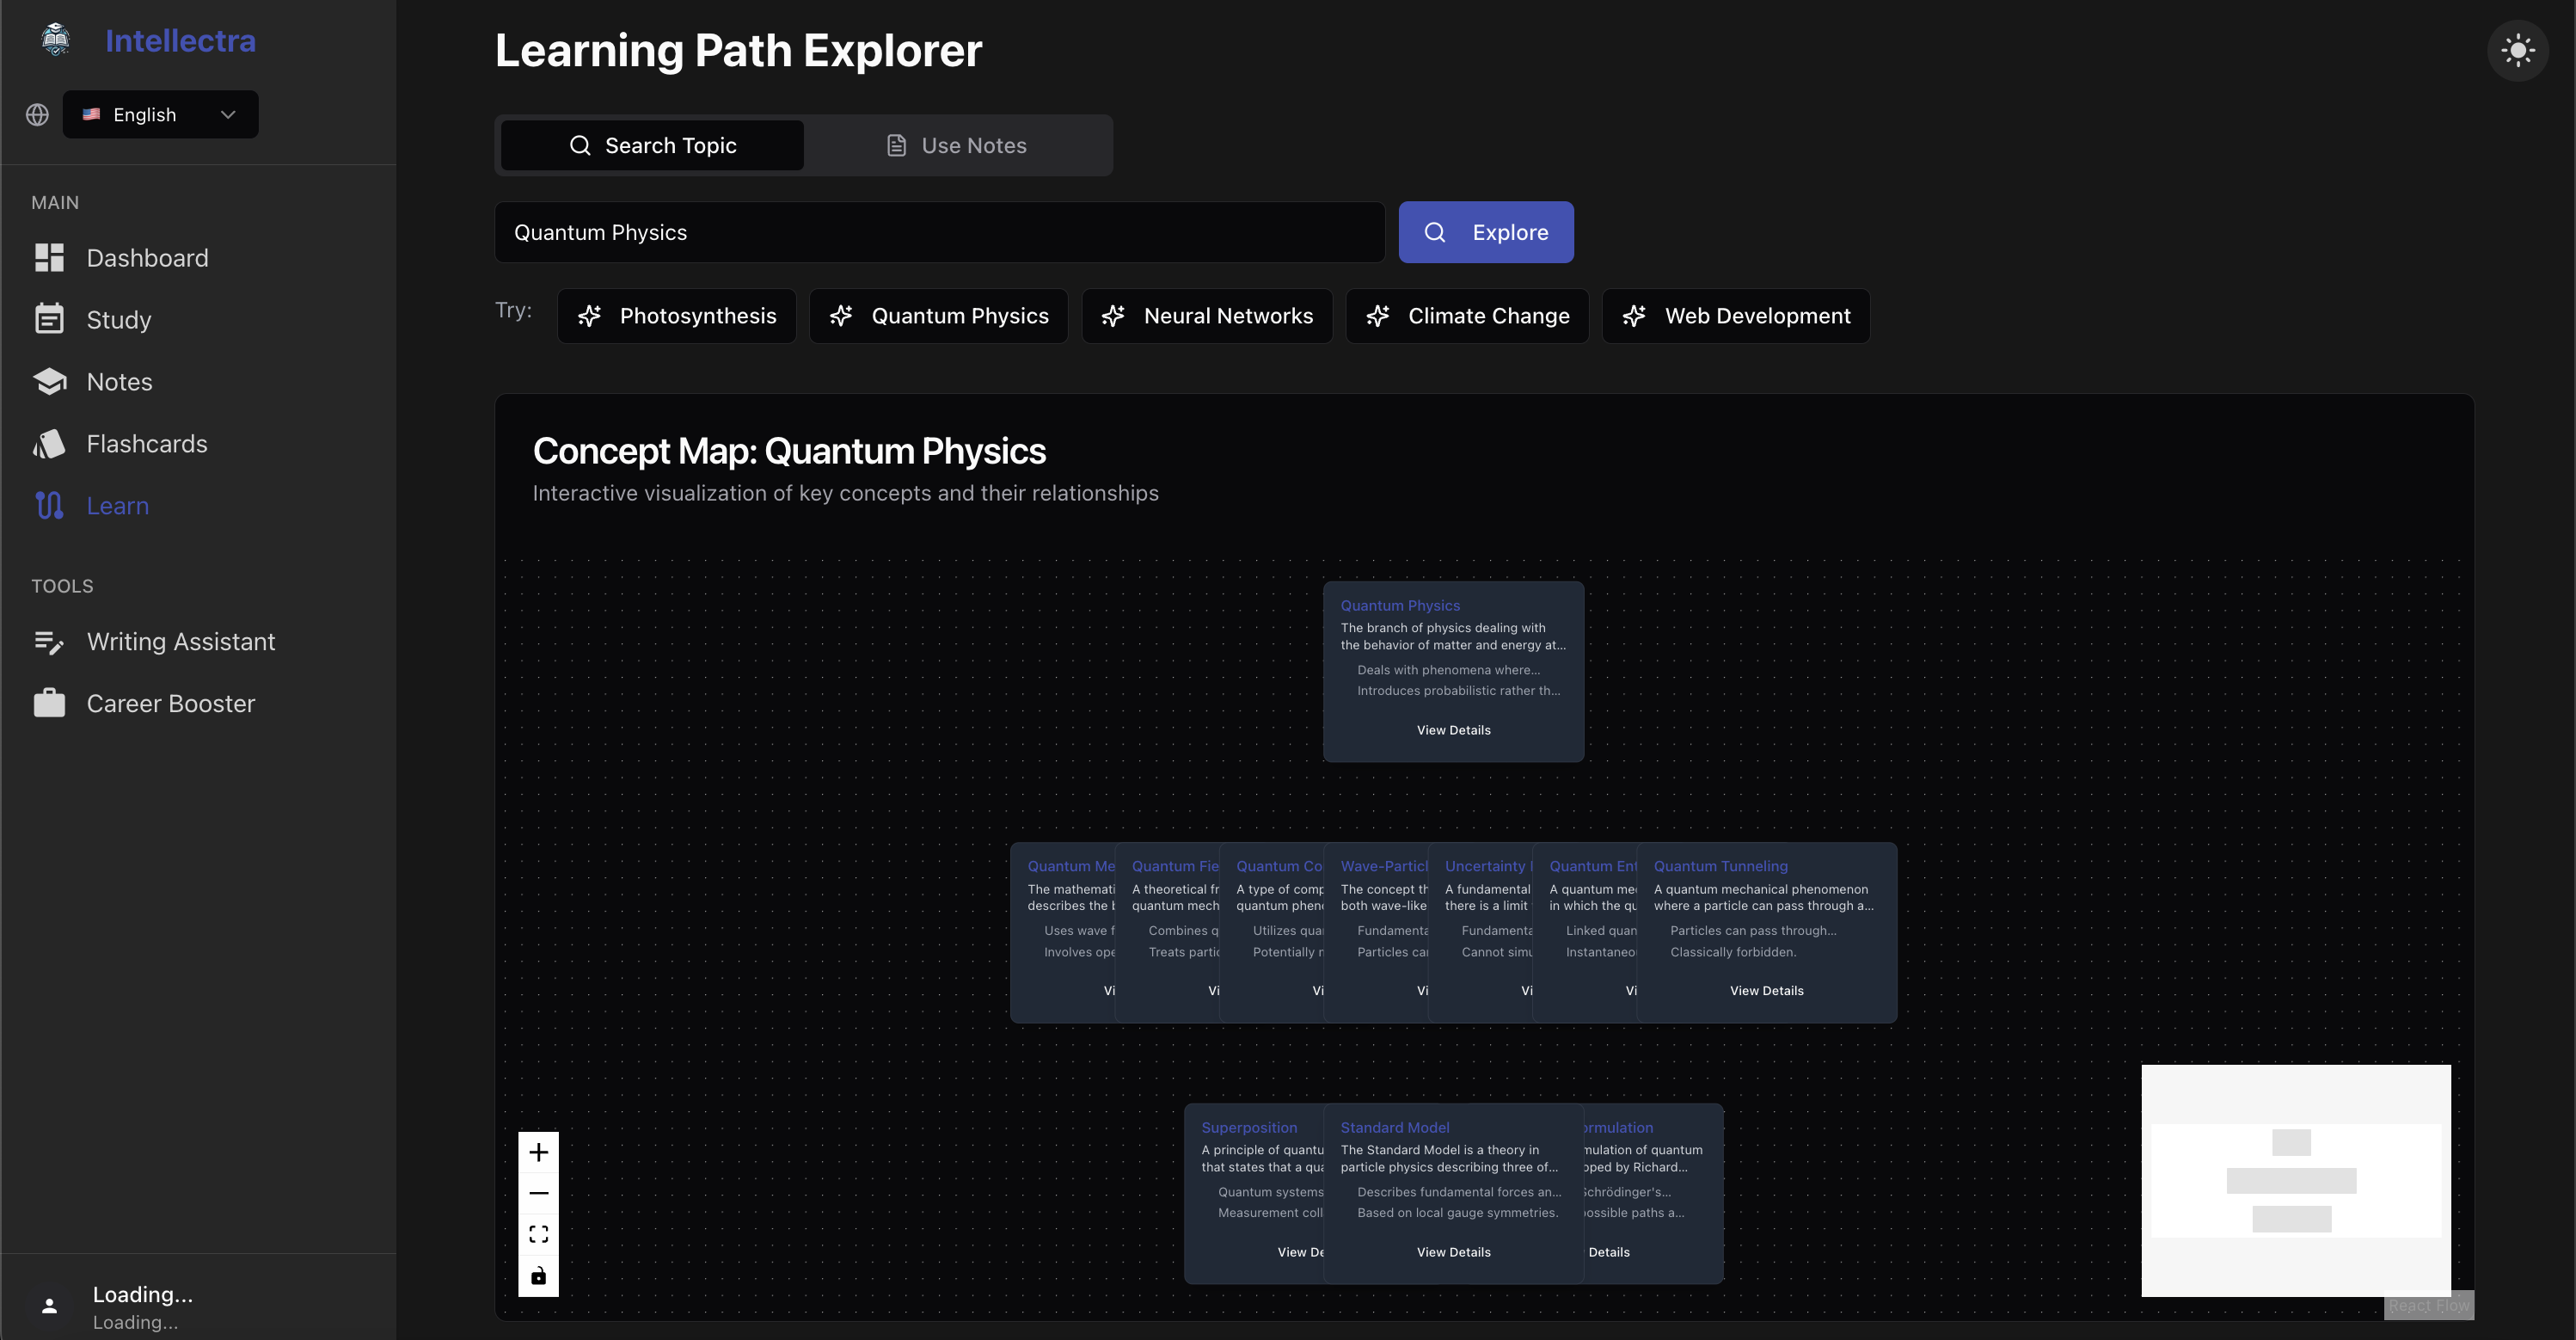
Task: Click the Intellectra logo icon
Action: point(56,40)
